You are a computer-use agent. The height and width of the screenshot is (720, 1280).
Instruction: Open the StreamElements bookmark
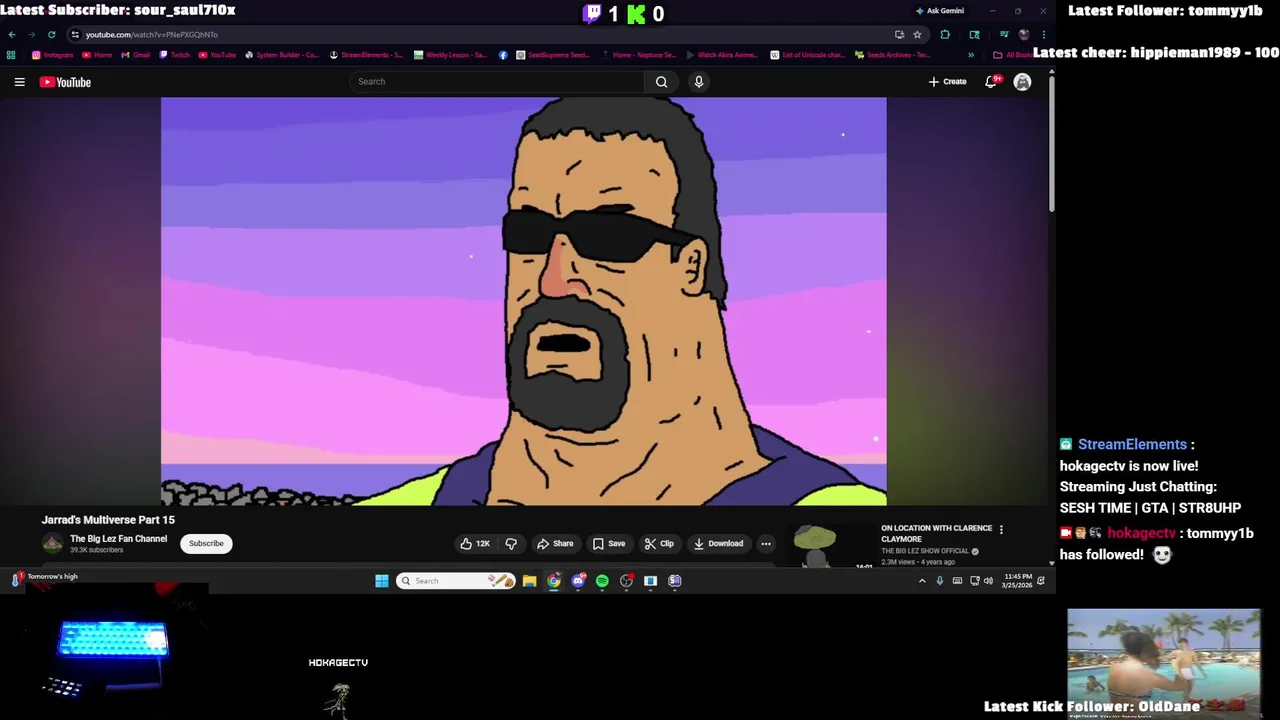366,55
